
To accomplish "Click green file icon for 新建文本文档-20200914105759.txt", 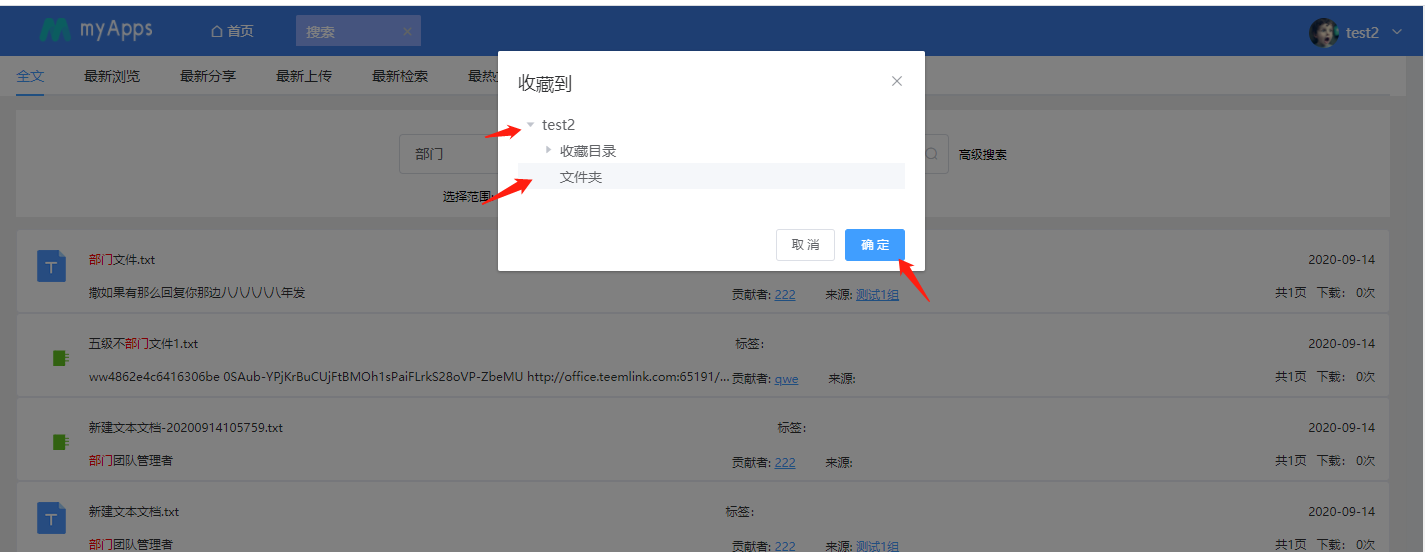I will pos(60,441).
